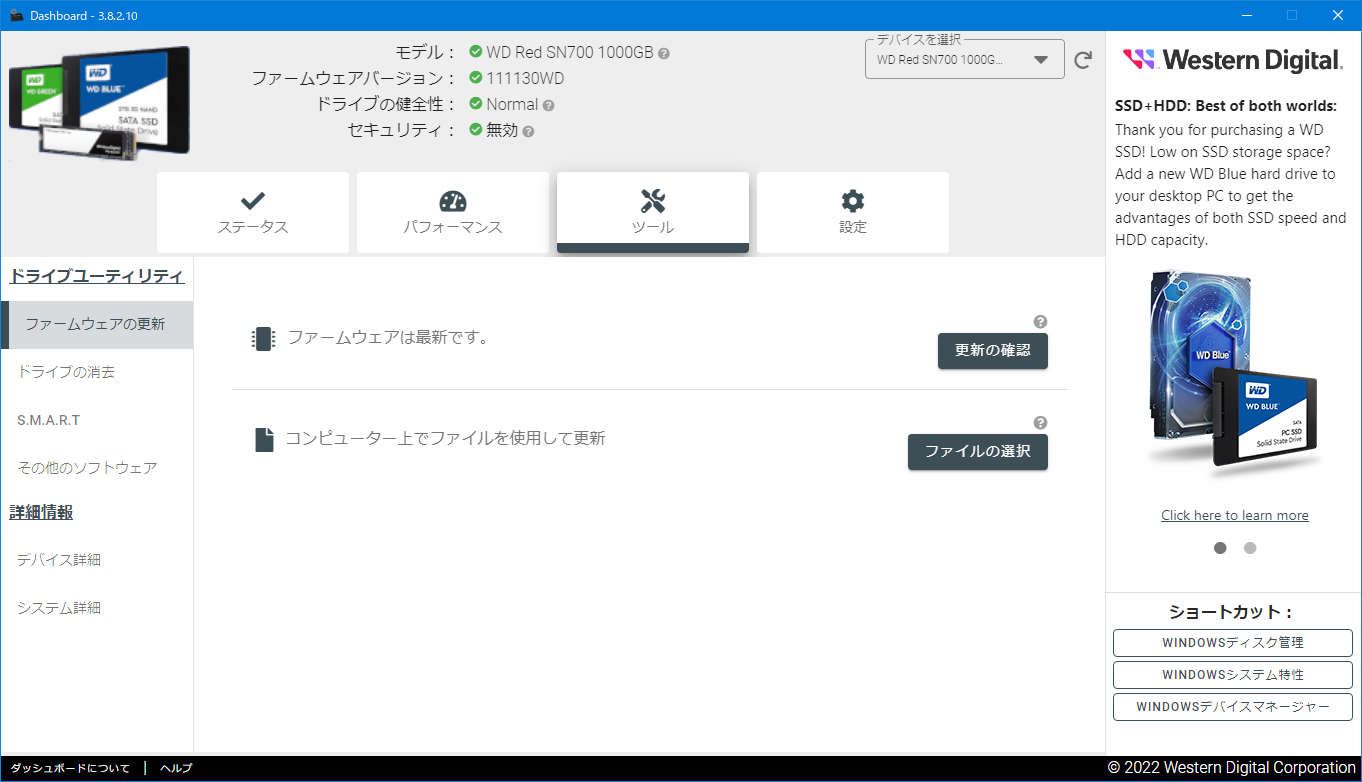
Task: Click help icon beside Normal drive health
Action: click(548, 105)
